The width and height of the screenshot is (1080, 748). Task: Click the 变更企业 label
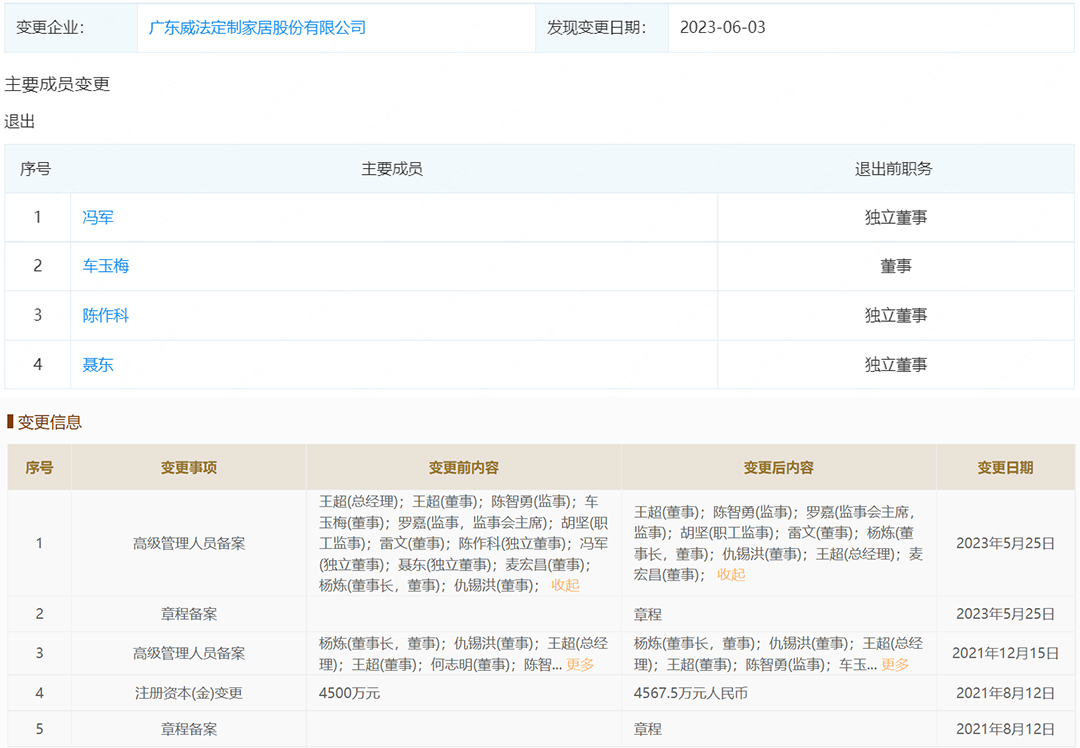click(50, 28)
